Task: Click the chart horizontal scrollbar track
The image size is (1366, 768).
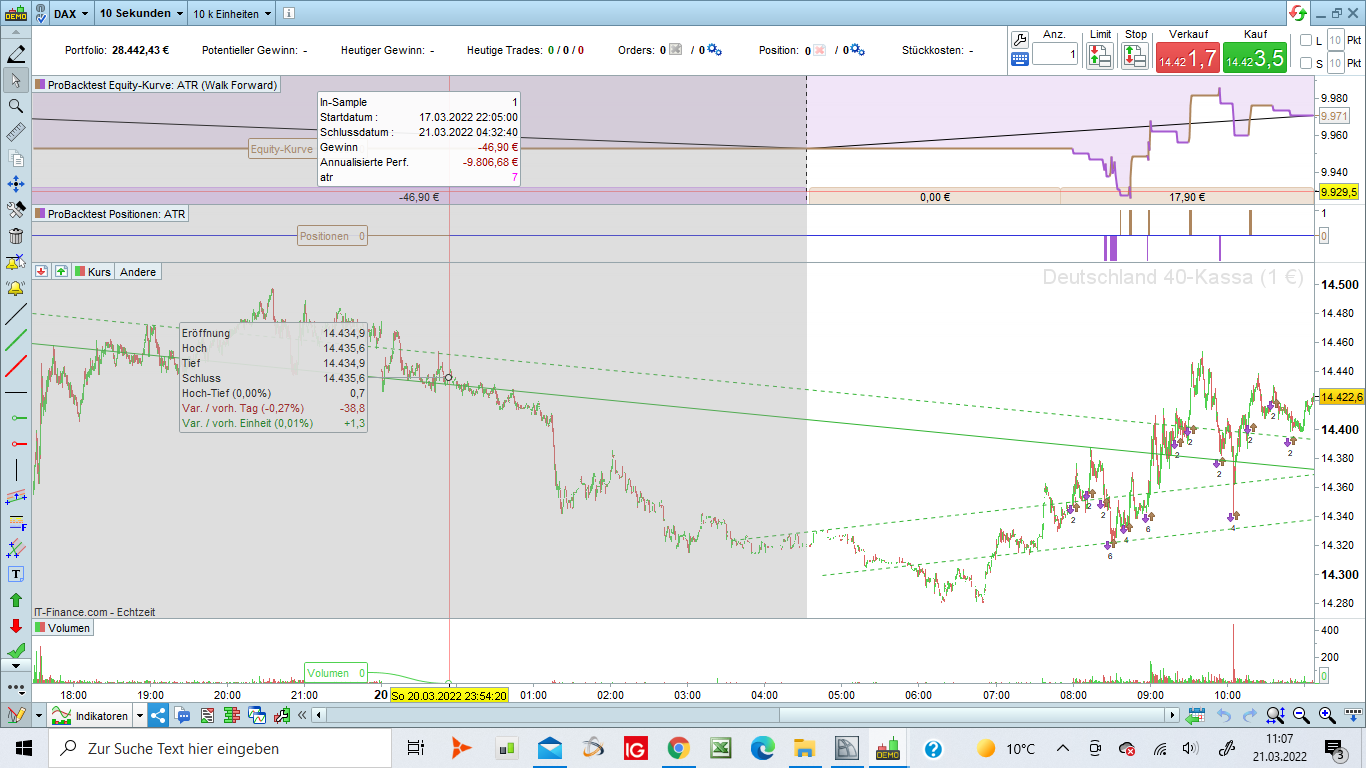Action: [x=746, y=715]
